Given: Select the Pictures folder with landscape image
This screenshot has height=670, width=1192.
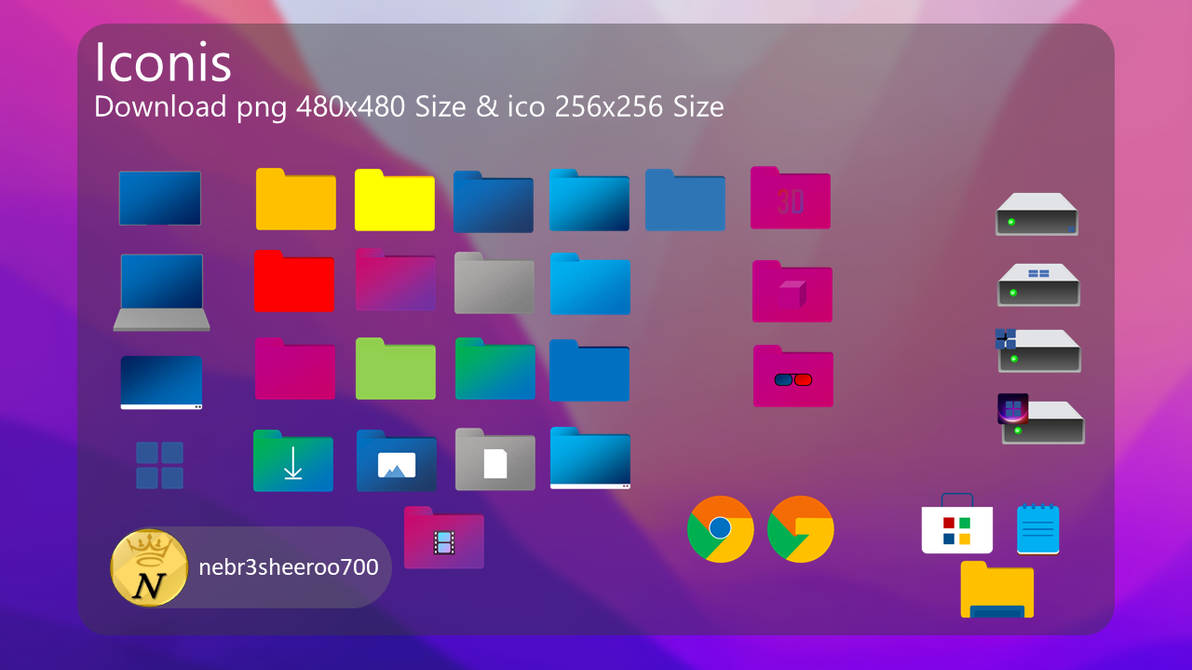Looking at the screenshot, I should 396,461.
